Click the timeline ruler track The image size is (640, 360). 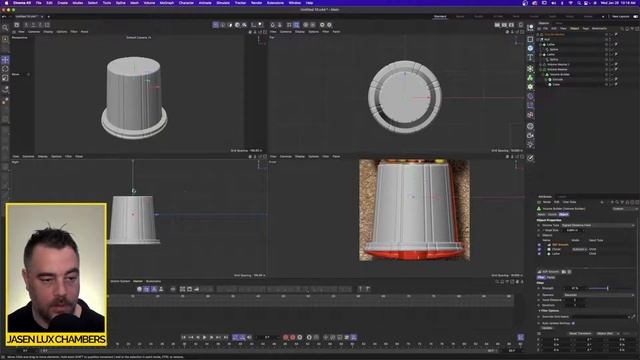(x=310, y=301)
